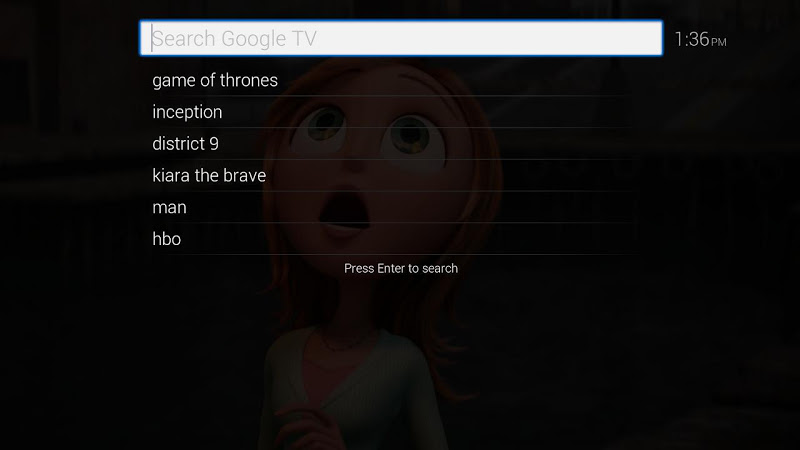The width and height of the screenshot is (800, 450).
Task: Pick the 'district 9' suggestion
Action: pyautogui.click(x=393, y=143)
